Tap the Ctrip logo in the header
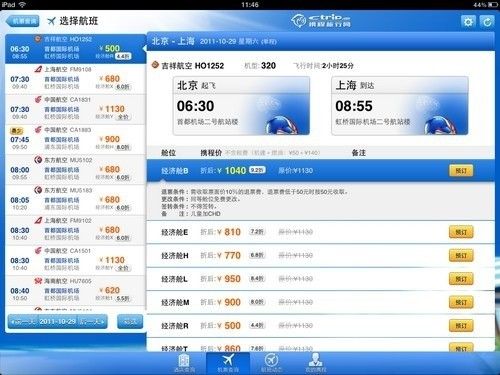 click(321, 21)
